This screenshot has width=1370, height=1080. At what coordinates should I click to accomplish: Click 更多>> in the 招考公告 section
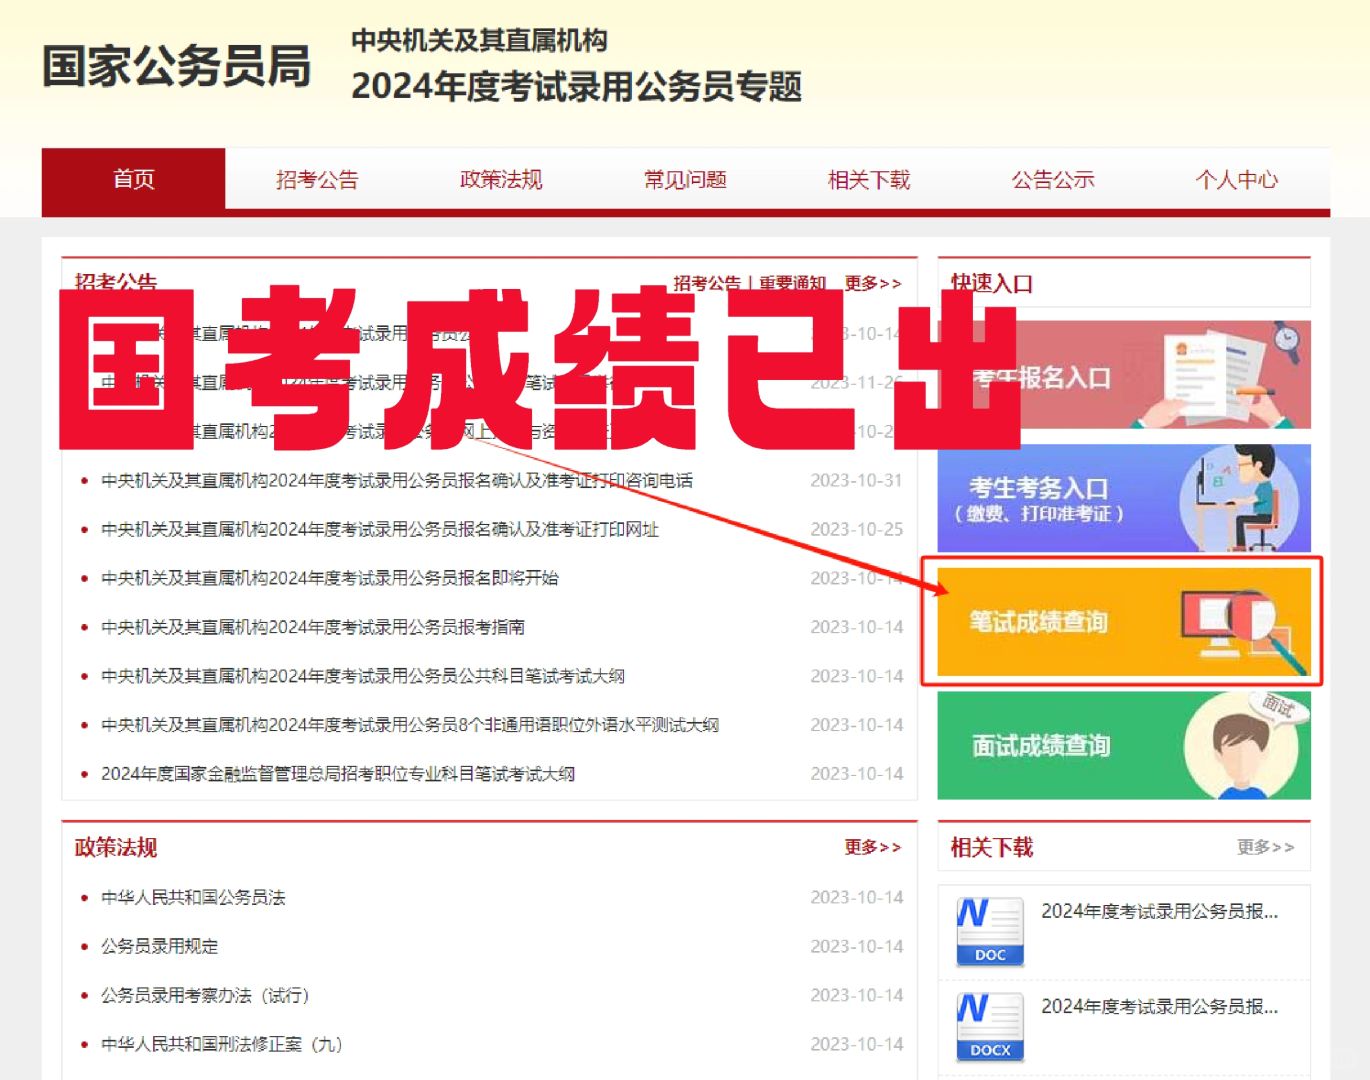point(871,284)
